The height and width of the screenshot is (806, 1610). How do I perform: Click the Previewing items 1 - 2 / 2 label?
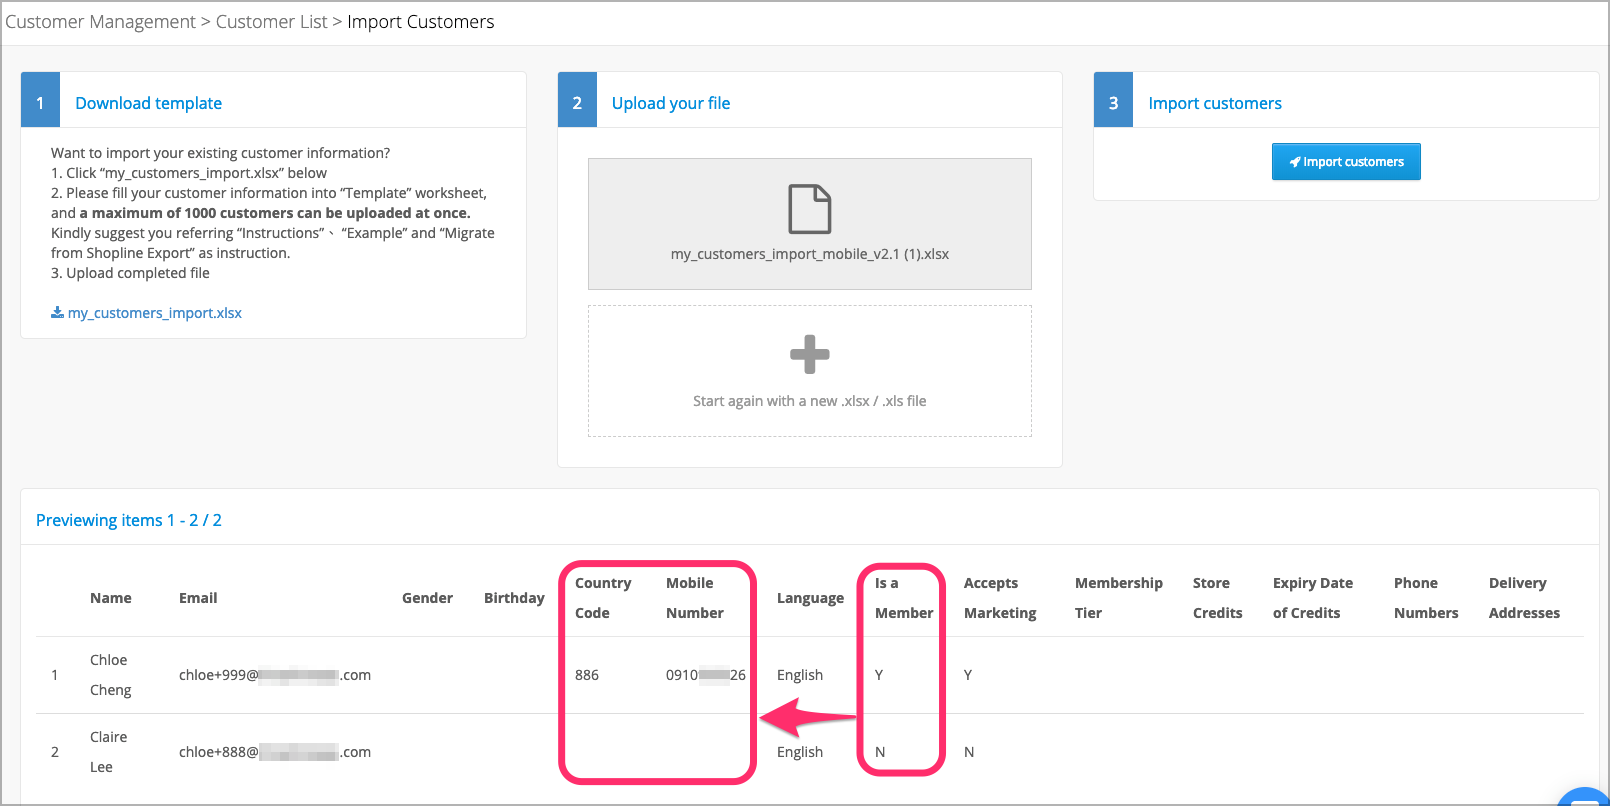click(x=129, y=520)
